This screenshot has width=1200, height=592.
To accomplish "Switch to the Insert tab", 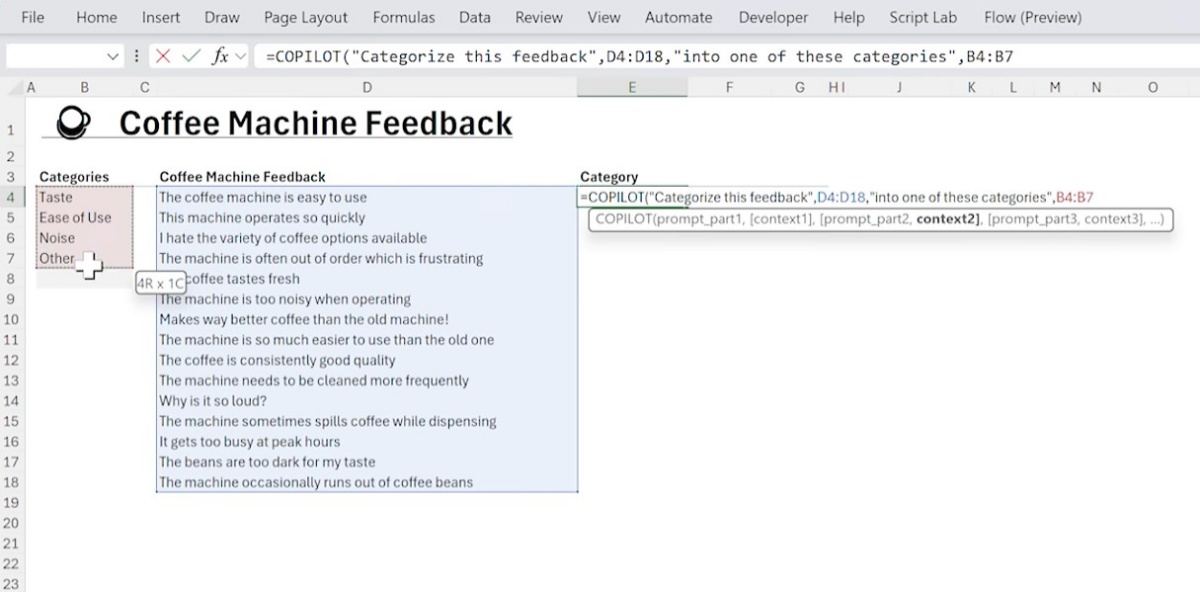I will pos(161,17).
